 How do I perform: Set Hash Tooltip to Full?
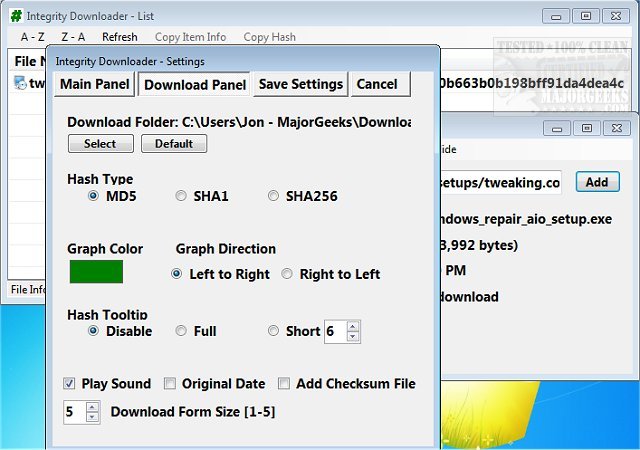click(x=181, y=331)
